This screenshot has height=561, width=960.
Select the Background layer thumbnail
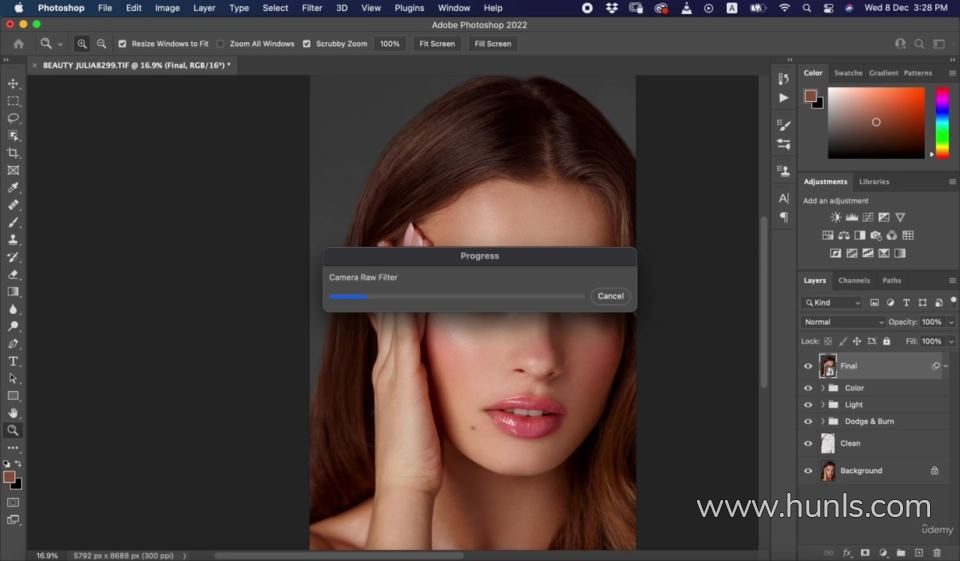point(827,471)
